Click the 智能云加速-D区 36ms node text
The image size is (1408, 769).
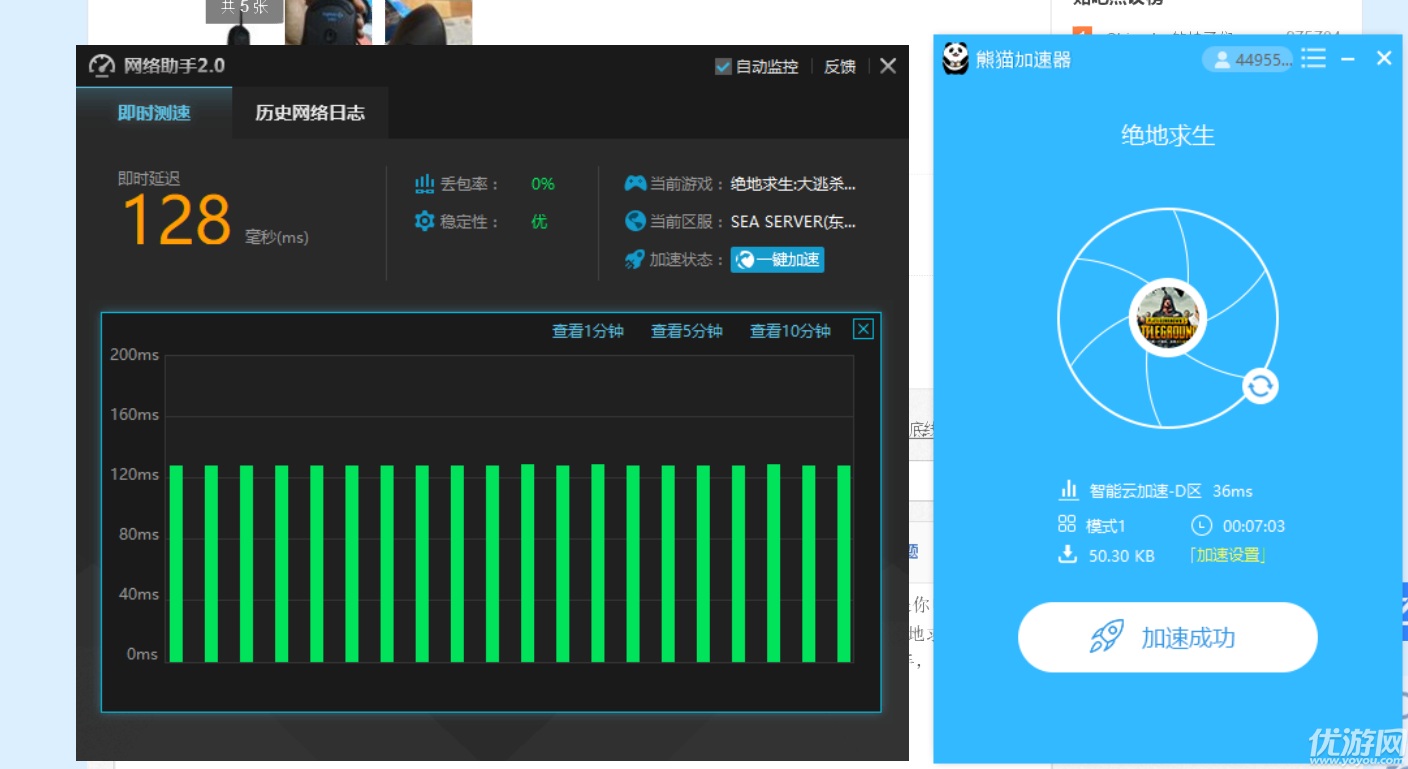(x=1171, y=491)
